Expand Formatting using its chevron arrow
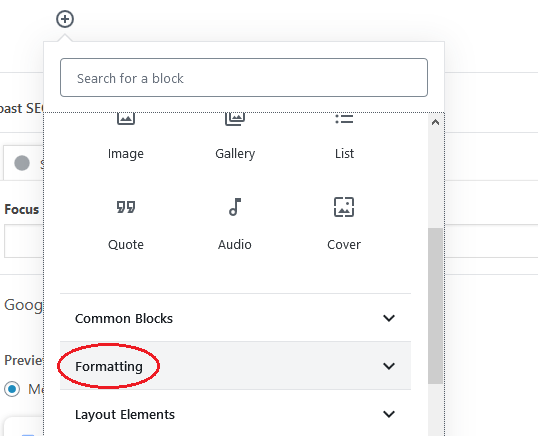Viewport: 538px width, 436px height. pyautogui.click(x=389, y=366)
